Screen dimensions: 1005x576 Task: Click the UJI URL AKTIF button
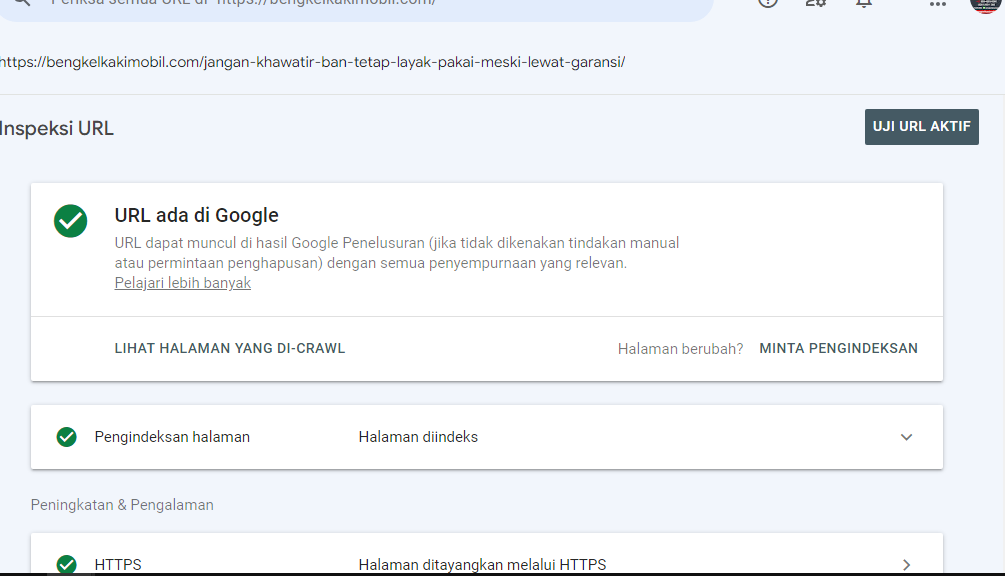(x=921, y=127)
